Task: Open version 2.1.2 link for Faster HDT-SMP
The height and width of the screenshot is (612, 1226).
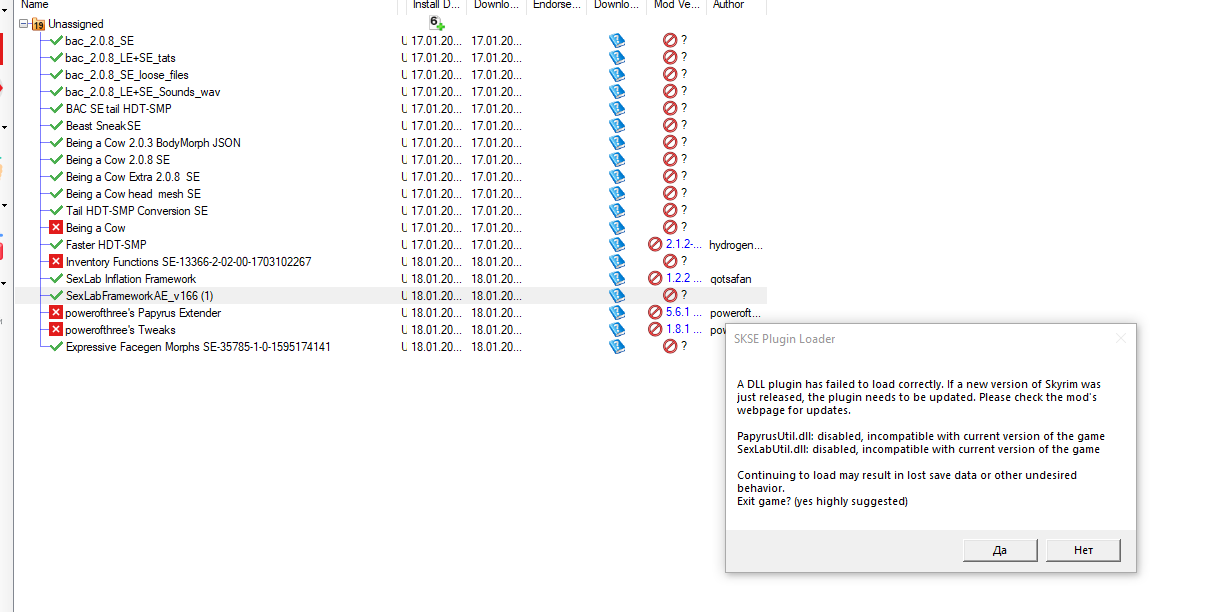Action: point(684,245)
